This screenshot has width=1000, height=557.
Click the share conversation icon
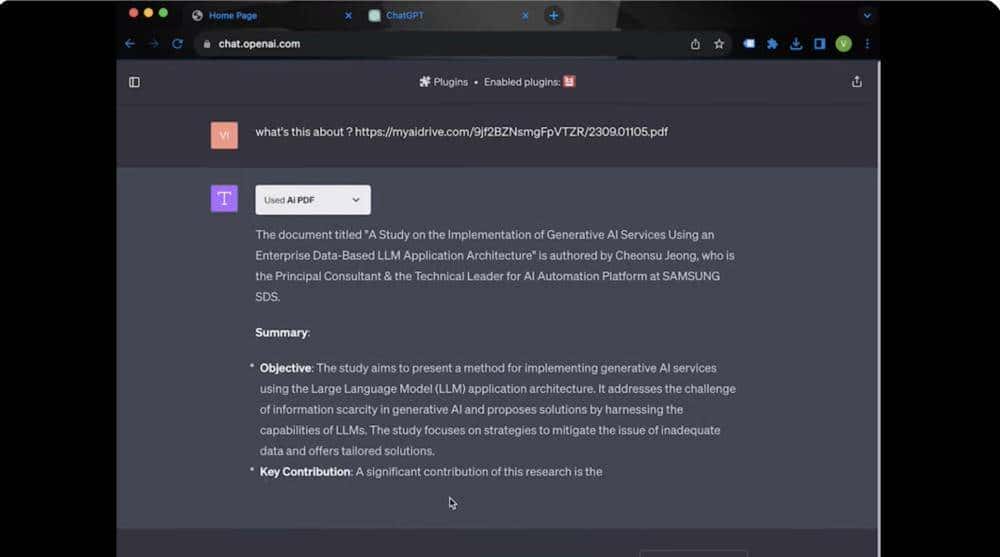(x=856, y=82)
